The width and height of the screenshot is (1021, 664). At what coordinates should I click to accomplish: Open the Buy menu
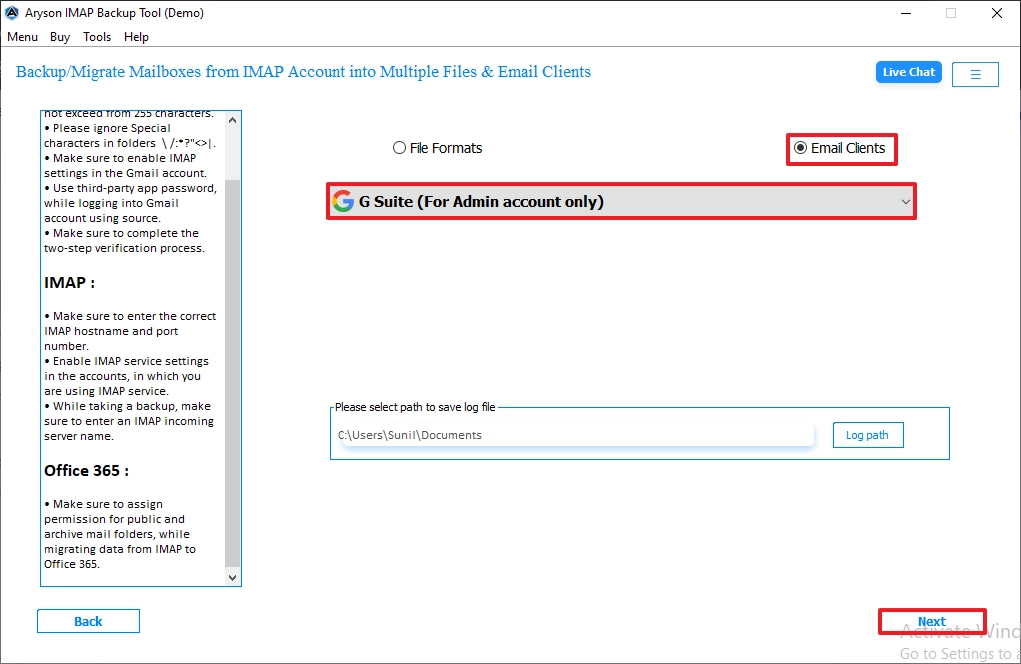[60, 37]
